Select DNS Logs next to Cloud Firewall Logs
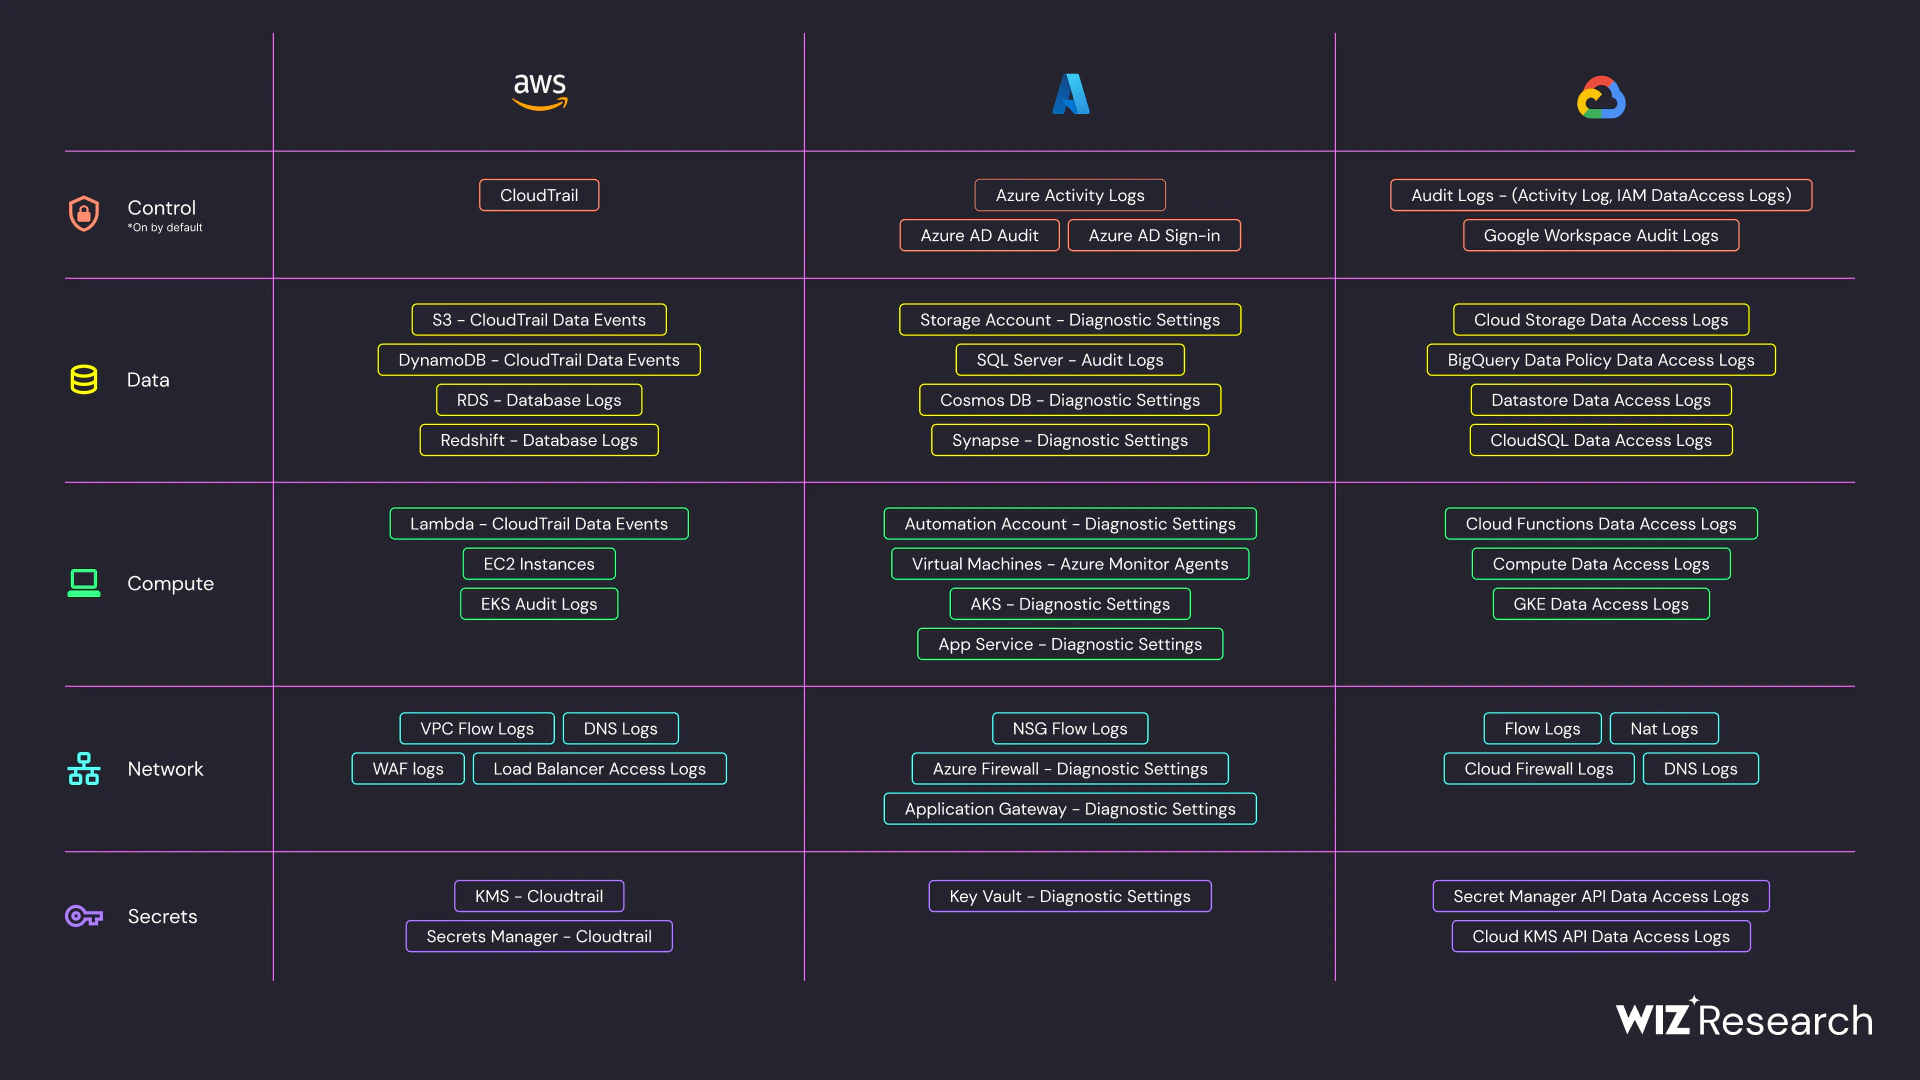Image resolution: width=1920 pixels, height=1080 pixels. point(1700,769)
